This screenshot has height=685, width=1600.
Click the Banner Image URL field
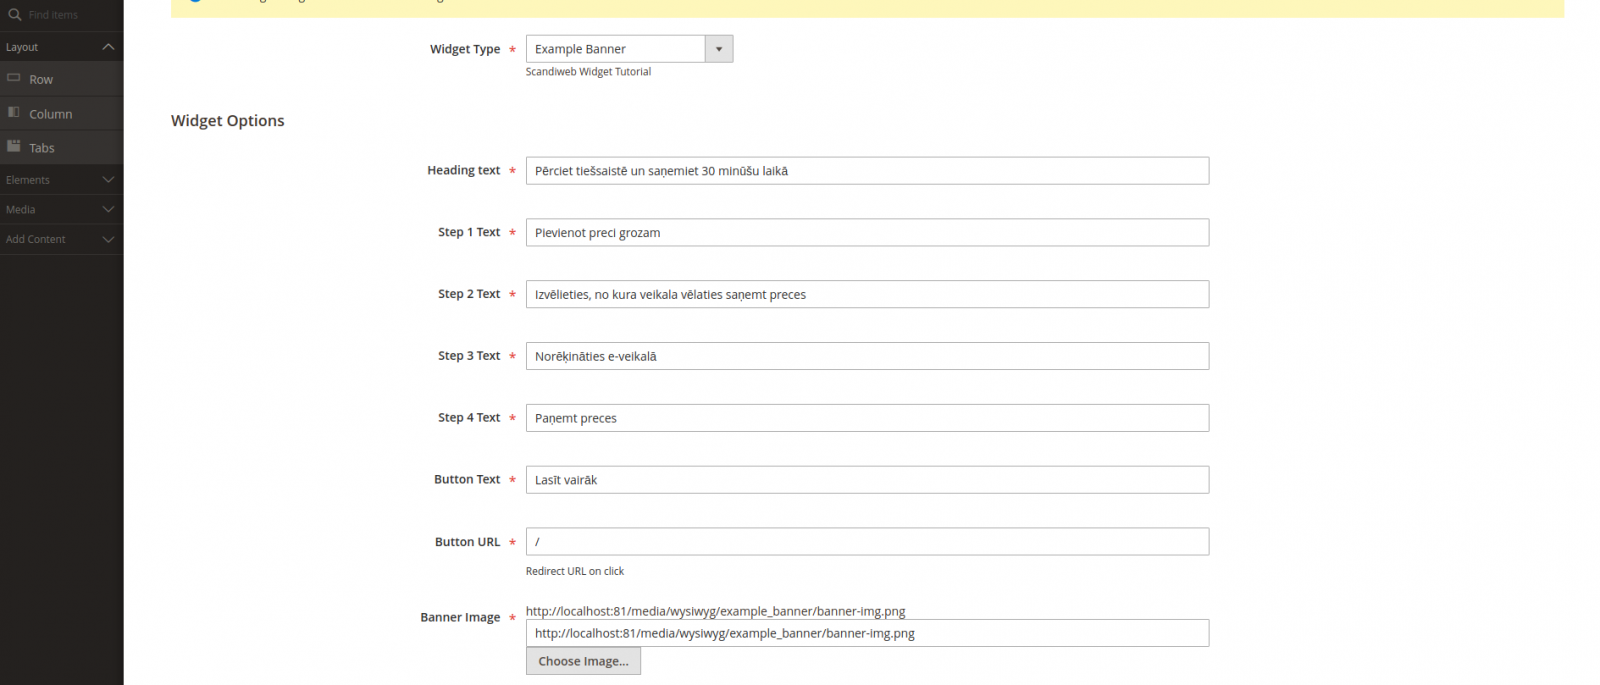click(x=866, y=633)
